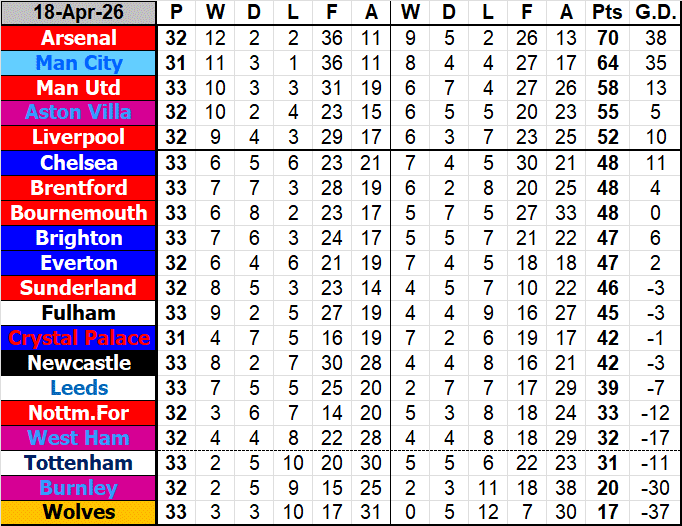Click the Brighton team cell
The height and width of the screenshot is (526, 682).
click(79, 238)
